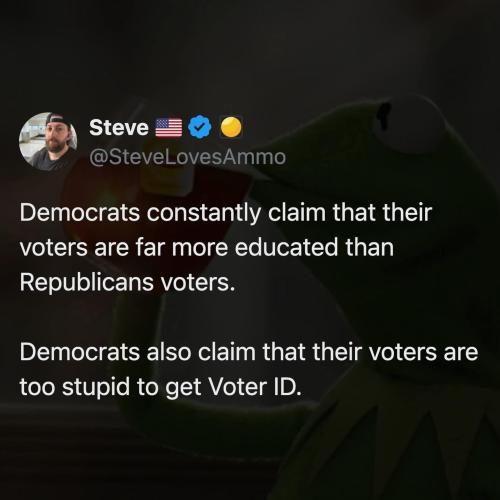Image resolution: width=500 pixels, height=500 pixels.
Task: Click the American flag emoji beside Steve
Action: pos(169,128)
